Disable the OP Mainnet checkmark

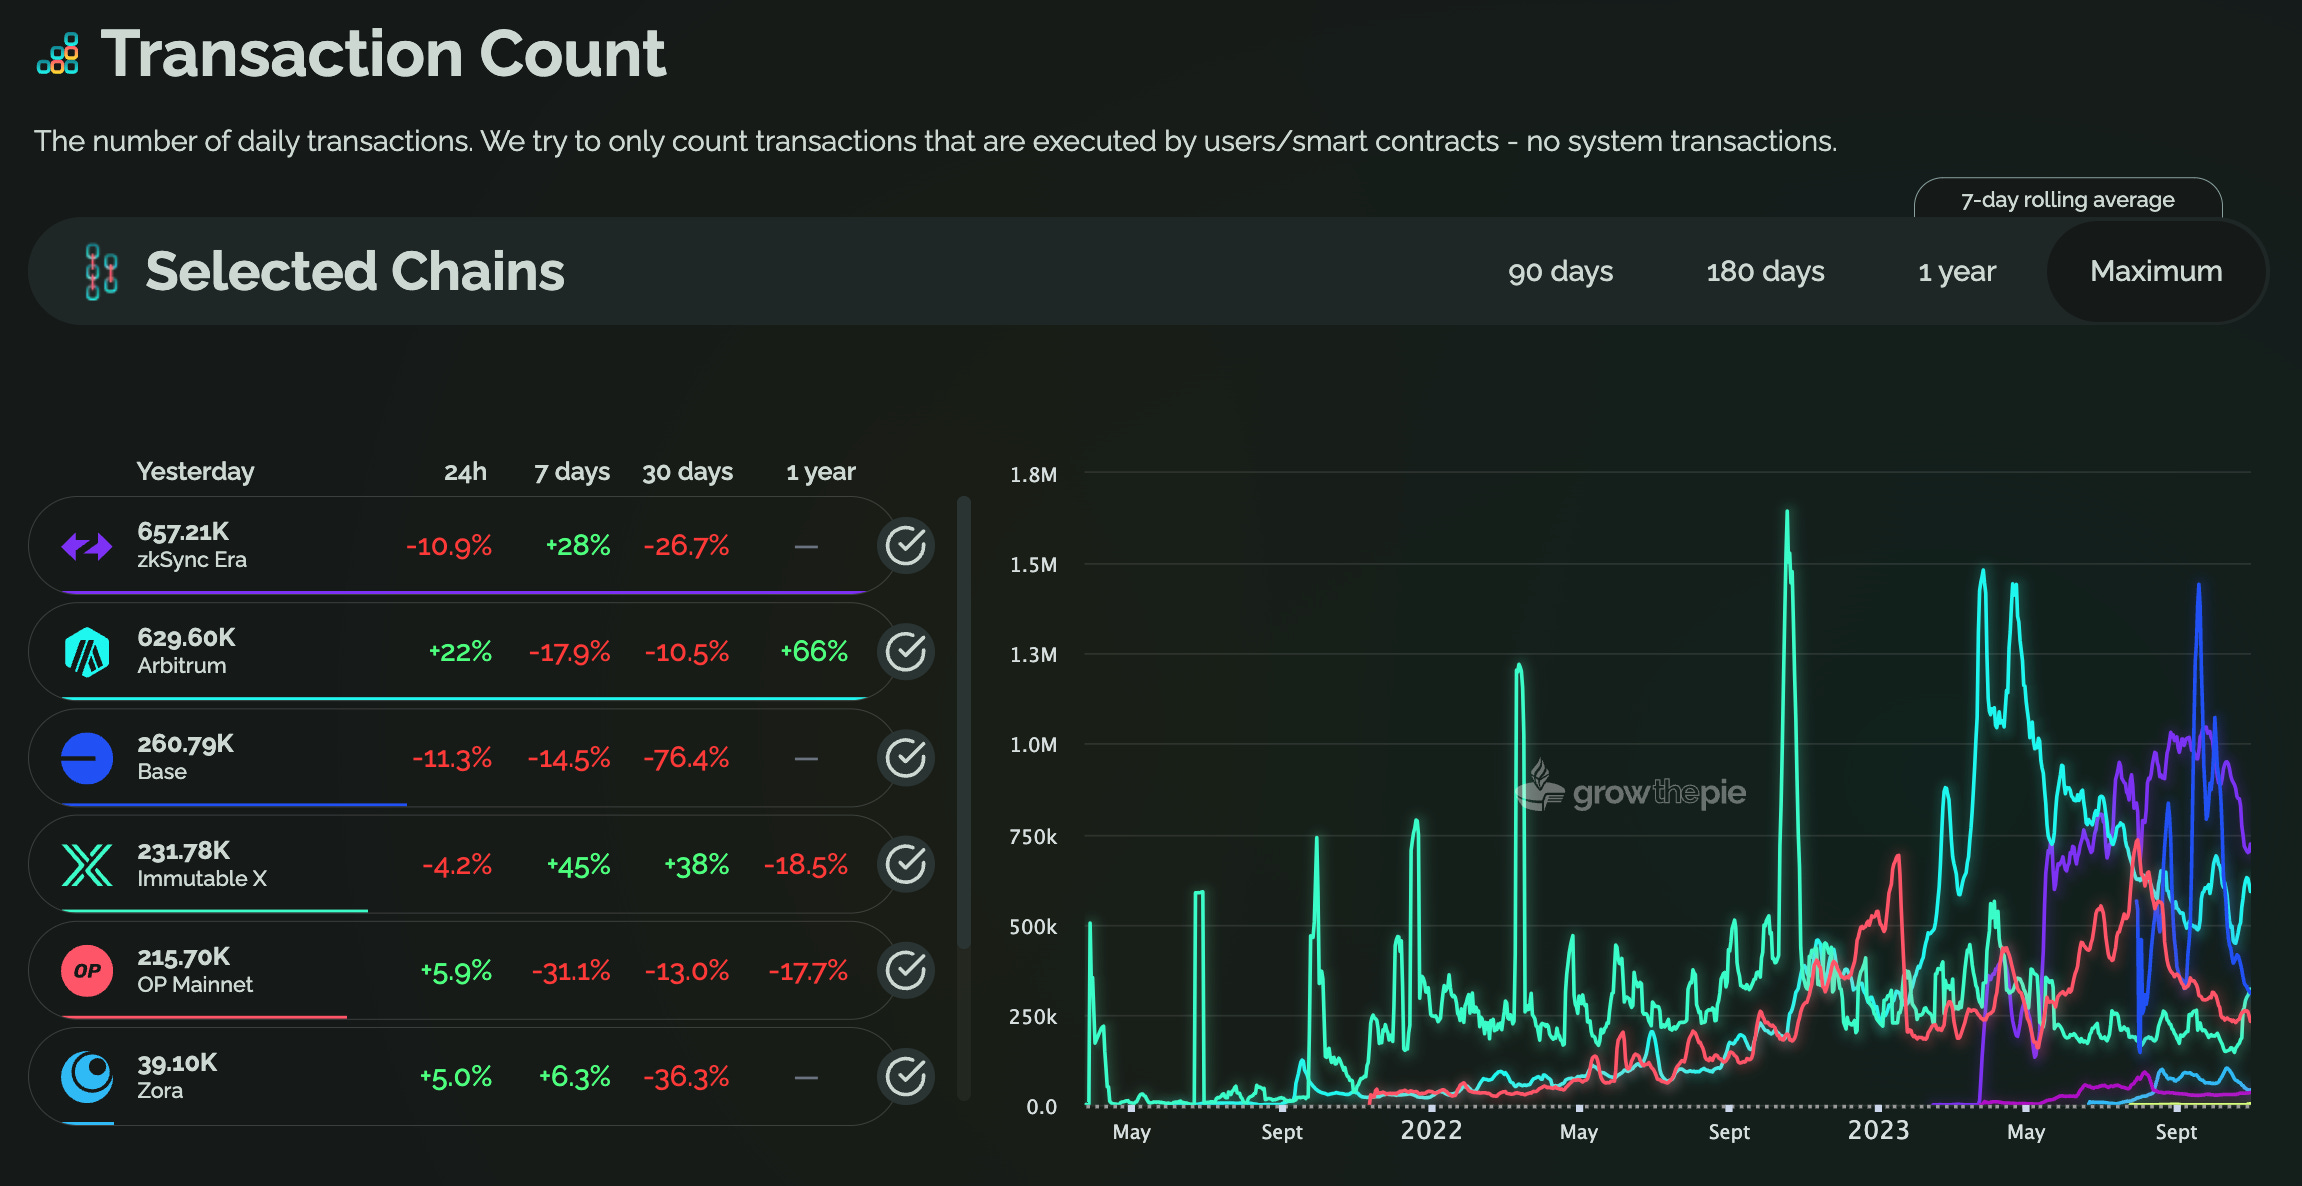(906, 971)
